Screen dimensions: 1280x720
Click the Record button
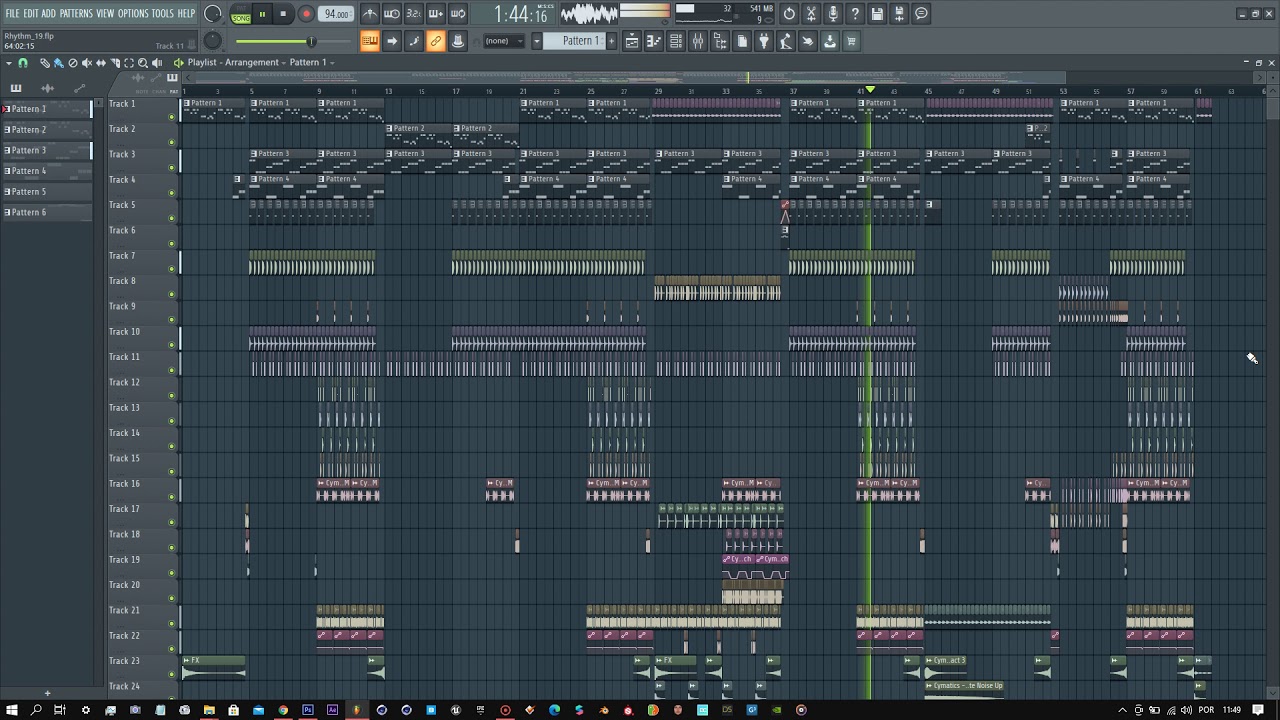(306, 14)
